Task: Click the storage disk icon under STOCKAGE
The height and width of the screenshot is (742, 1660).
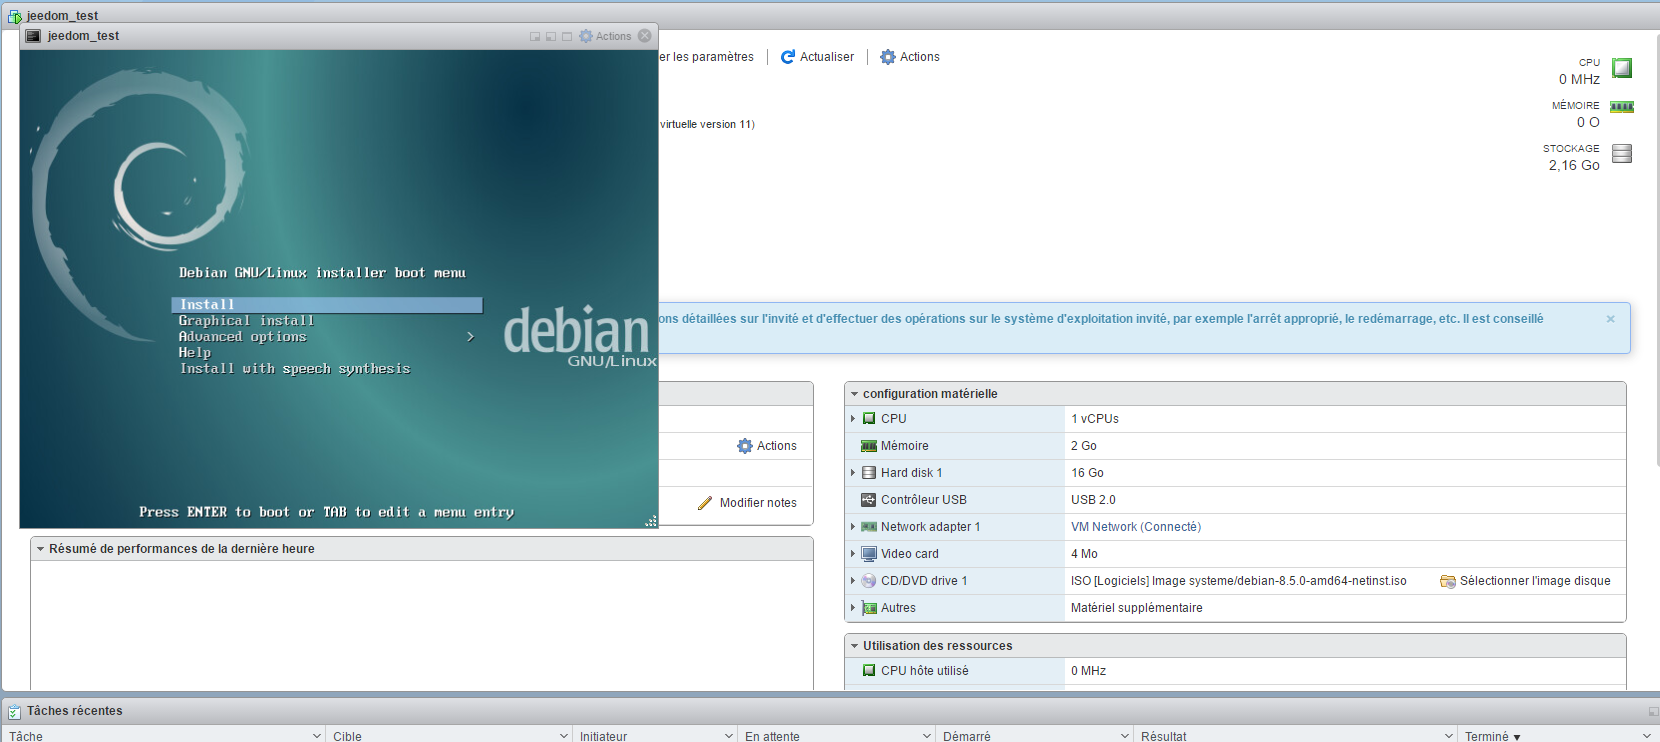Action: click(x=1622, y=153)
